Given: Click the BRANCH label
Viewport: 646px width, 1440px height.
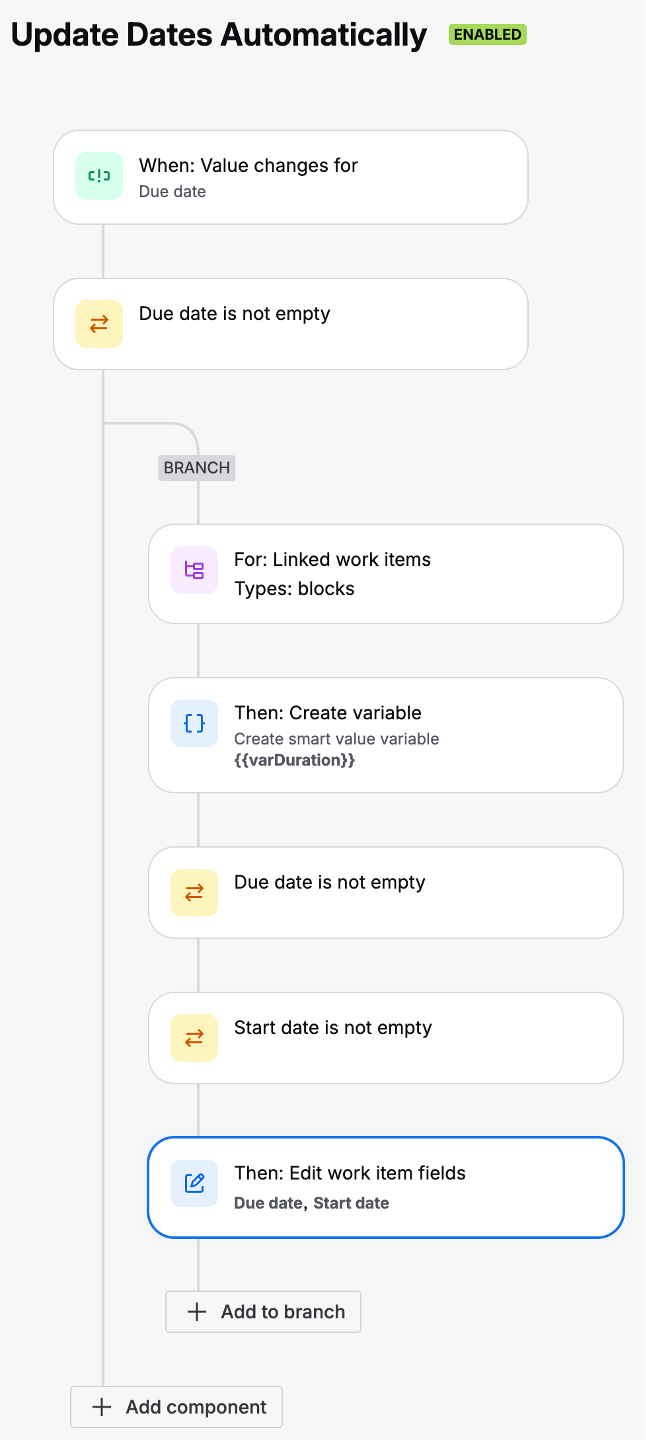Looking at the screenshot, I should tap(196, 467).
